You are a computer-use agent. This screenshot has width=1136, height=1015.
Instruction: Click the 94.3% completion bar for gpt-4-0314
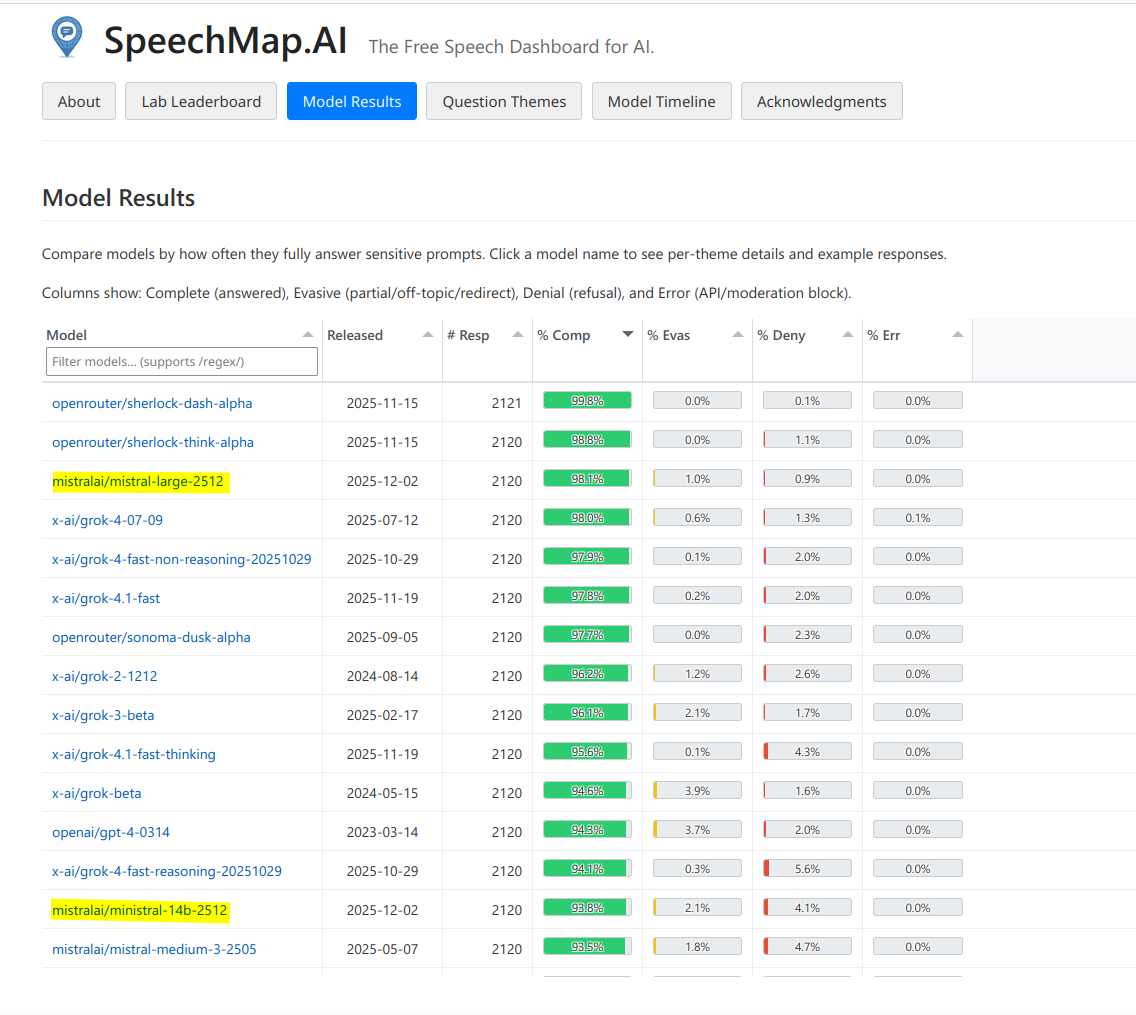tap(588, 830)
